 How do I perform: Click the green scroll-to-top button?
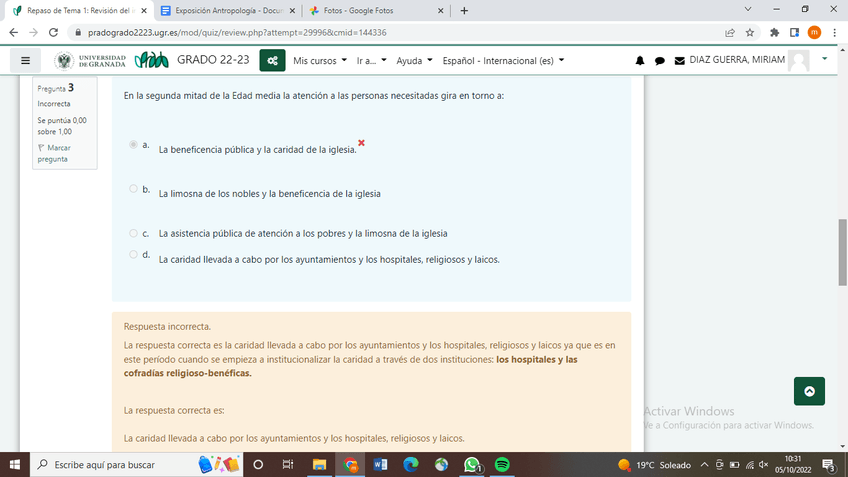click(x=809, y=391)
